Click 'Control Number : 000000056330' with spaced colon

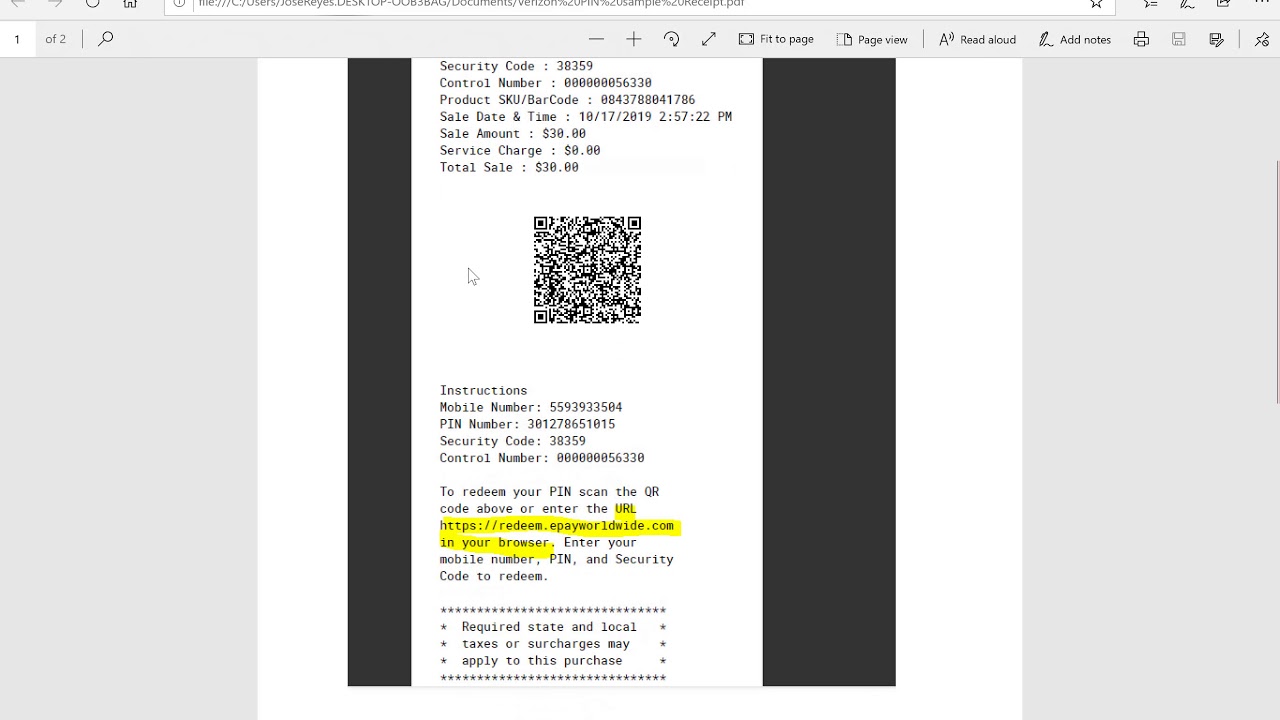pos(546,83)
